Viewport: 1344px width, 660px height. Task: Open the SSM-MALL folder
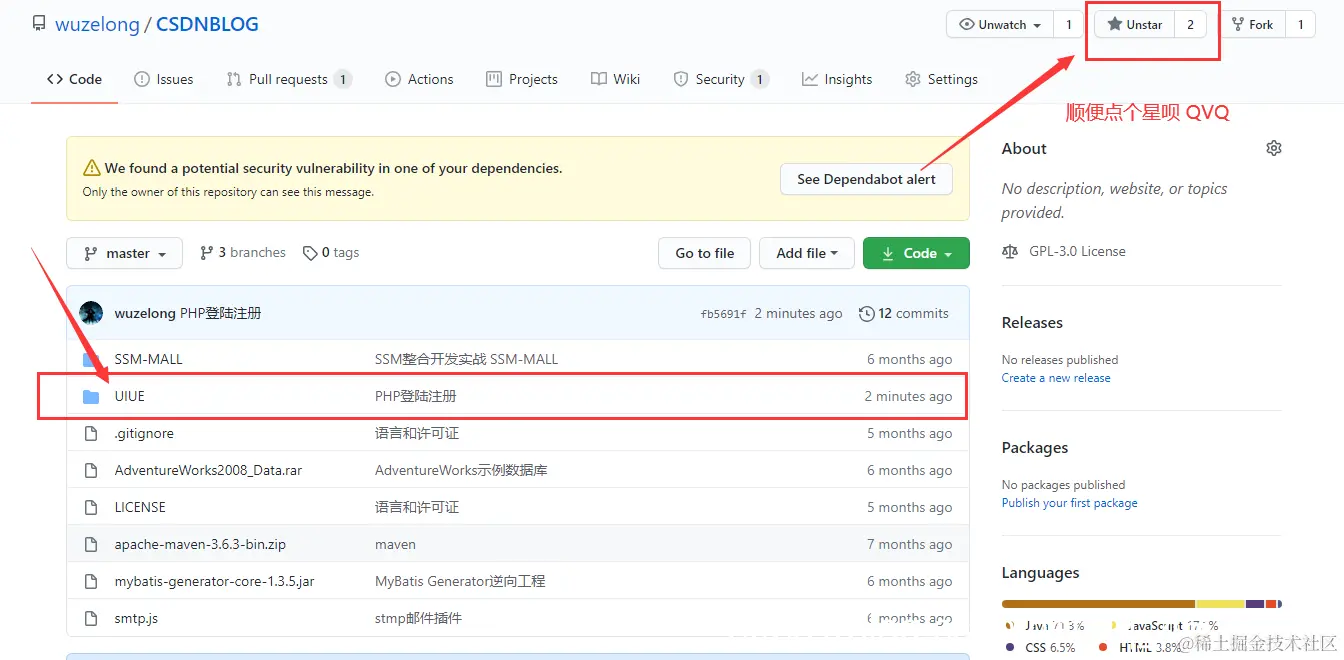tap(149, 359)
